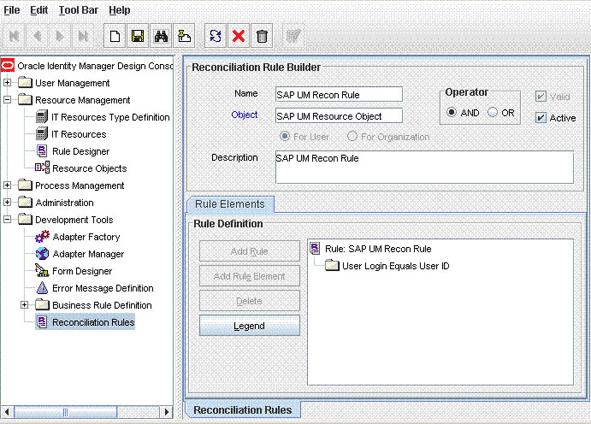Select the AND operator radio button
Viewport: 591px width, 424px height.
pyautogui.click(x=452, y=112)
